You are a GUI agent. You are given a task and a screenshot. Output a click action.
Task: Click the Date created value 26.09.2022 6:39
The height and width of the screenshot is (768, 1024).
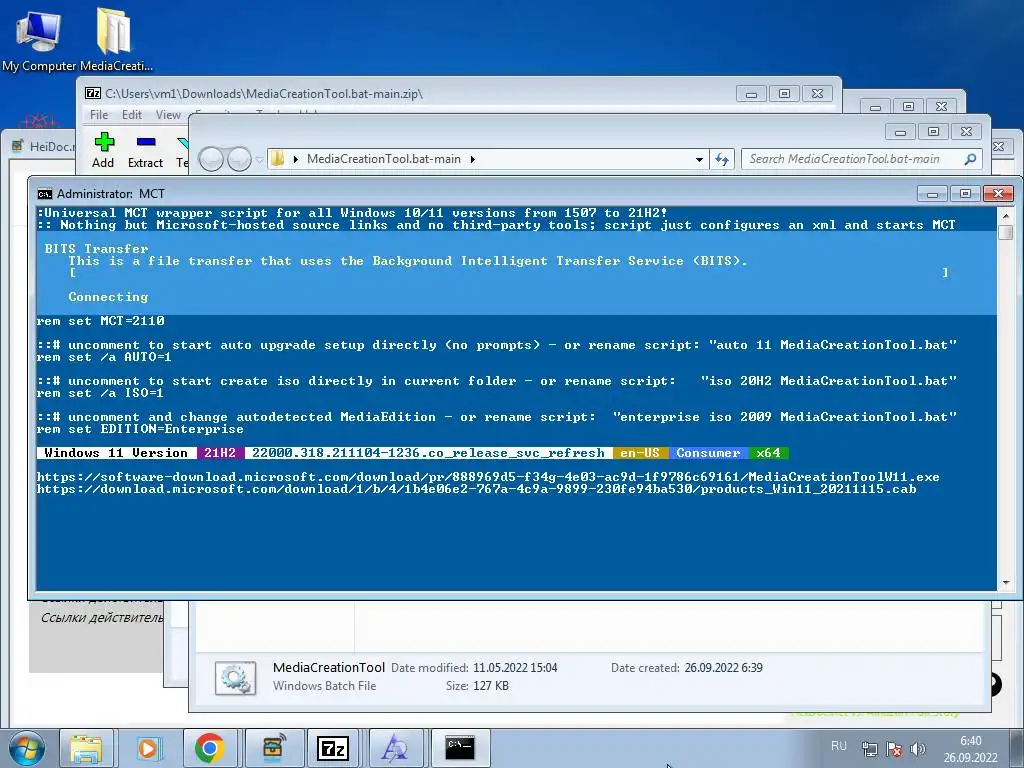(724, 668)
